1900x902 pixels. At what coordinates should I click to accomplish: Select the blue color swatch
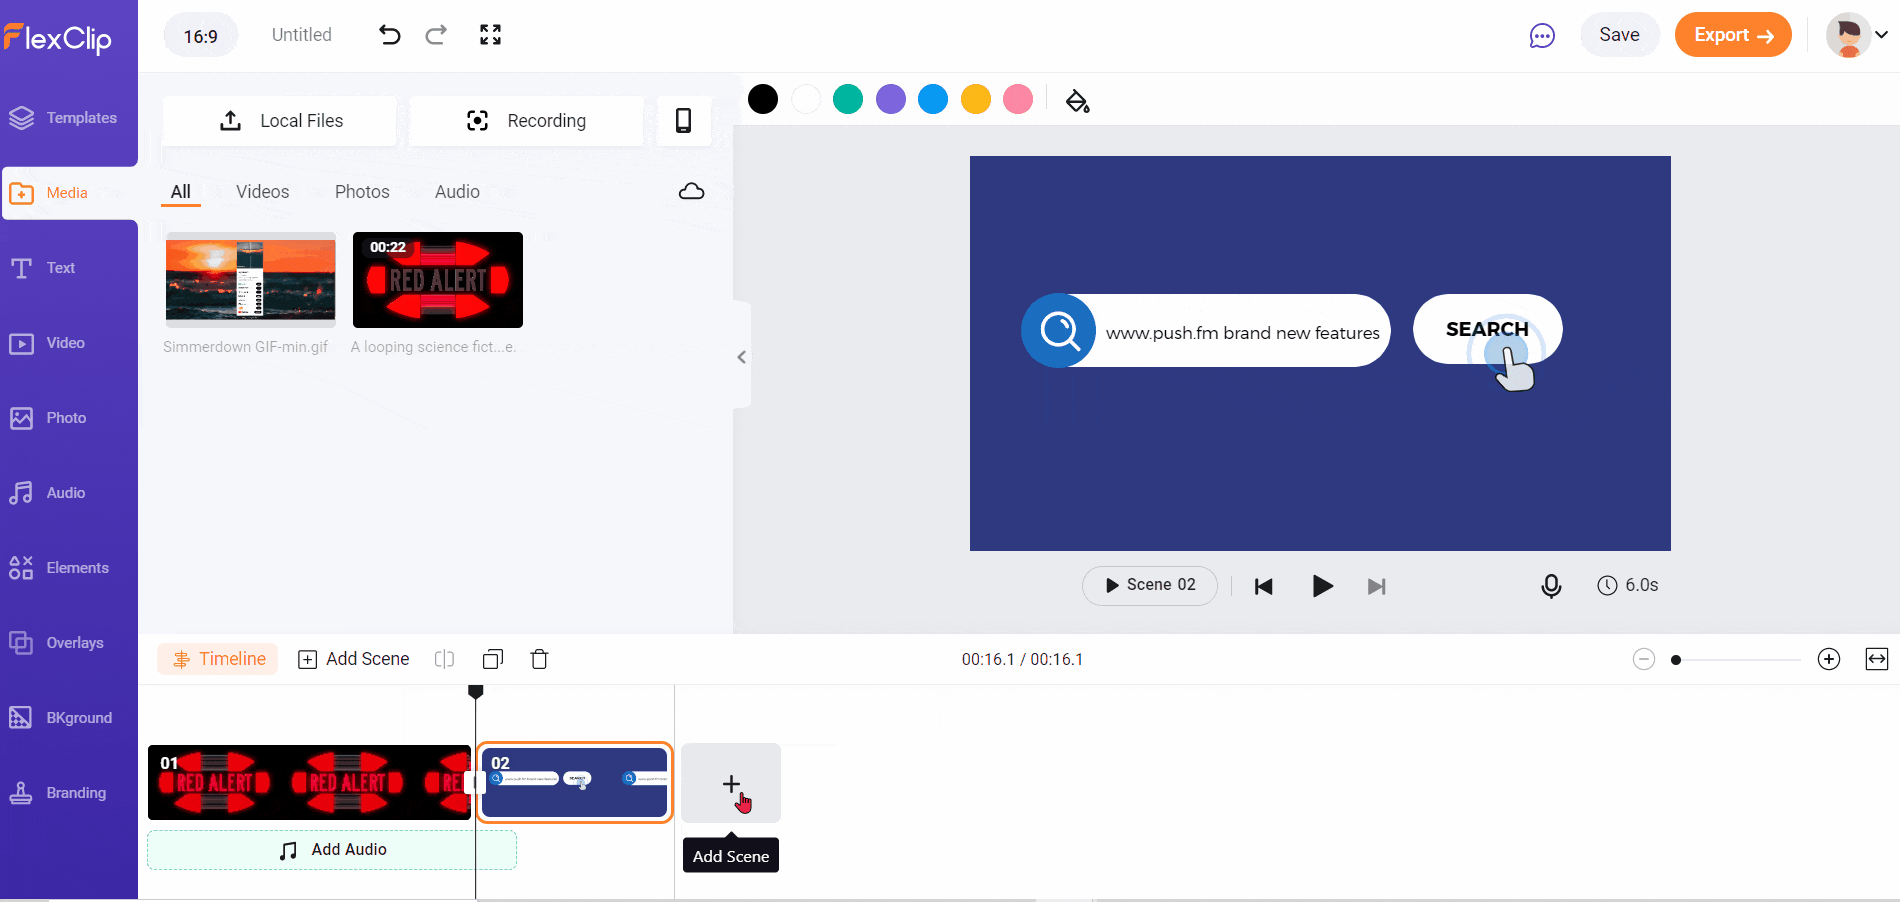(x=933, y=99)
